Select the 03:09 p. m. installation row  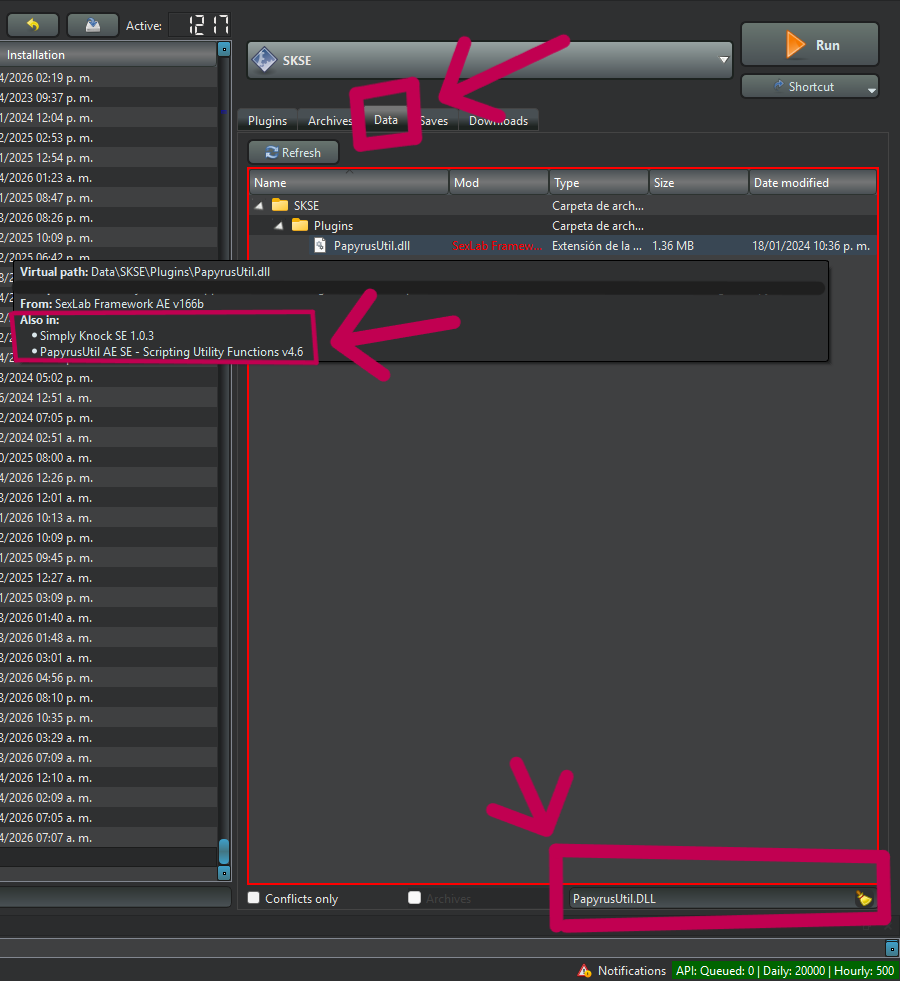(108, 598)
